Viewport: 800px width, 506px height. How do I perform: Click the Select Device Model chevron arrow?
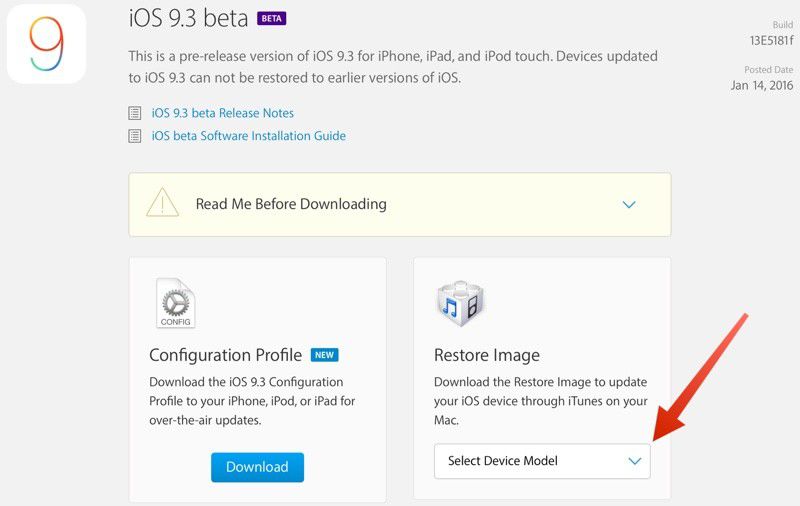coord(635,461)
